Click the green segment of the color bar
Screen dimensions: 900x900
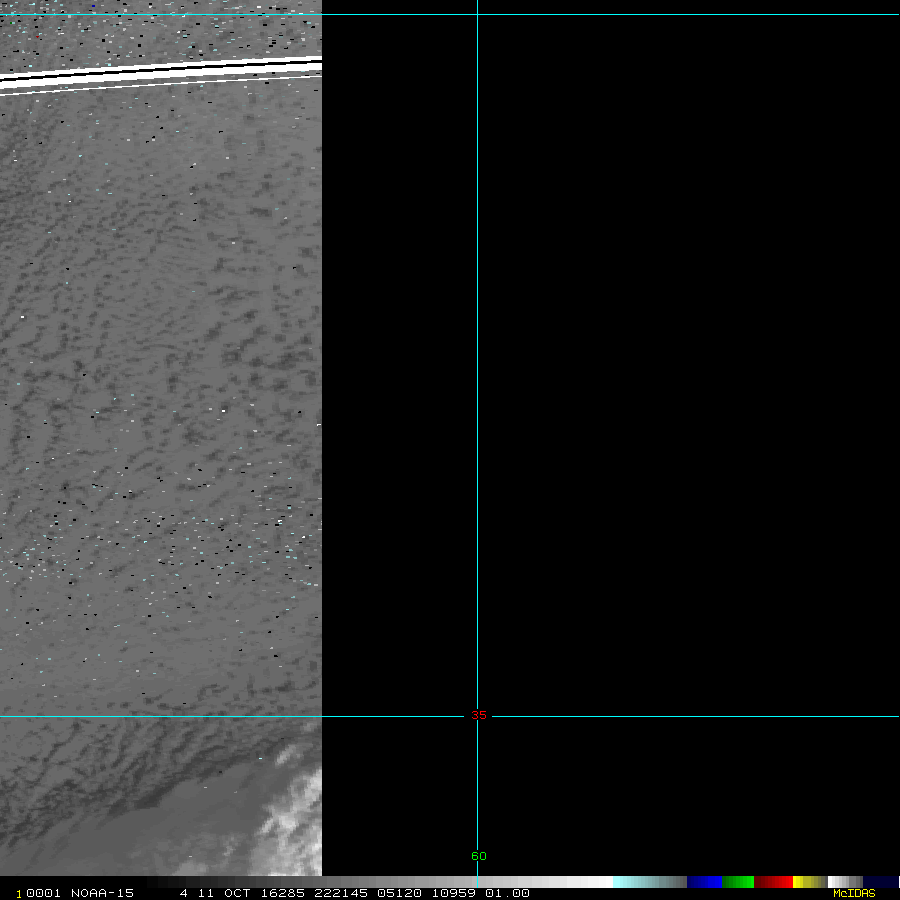[738, 882]
